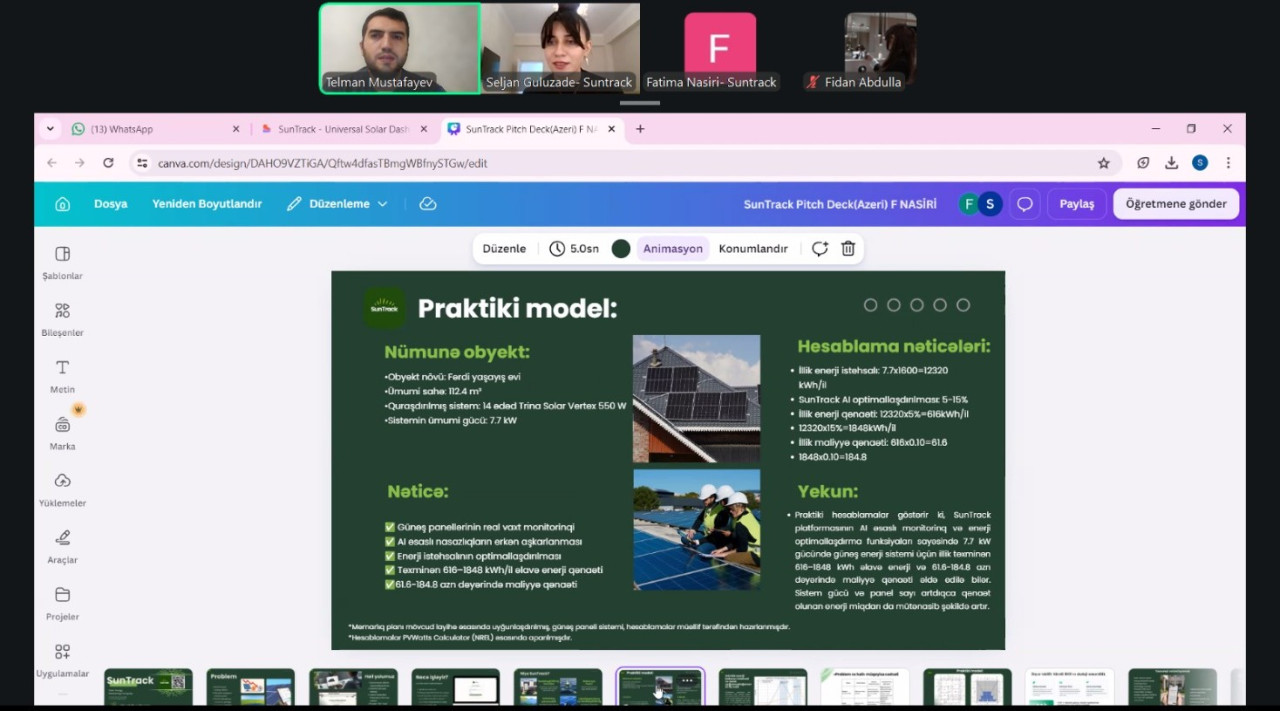This screenshot has height=711, width=1280.
Task: Select the workers on solar panels photo
Action: (x=696, y=530)
